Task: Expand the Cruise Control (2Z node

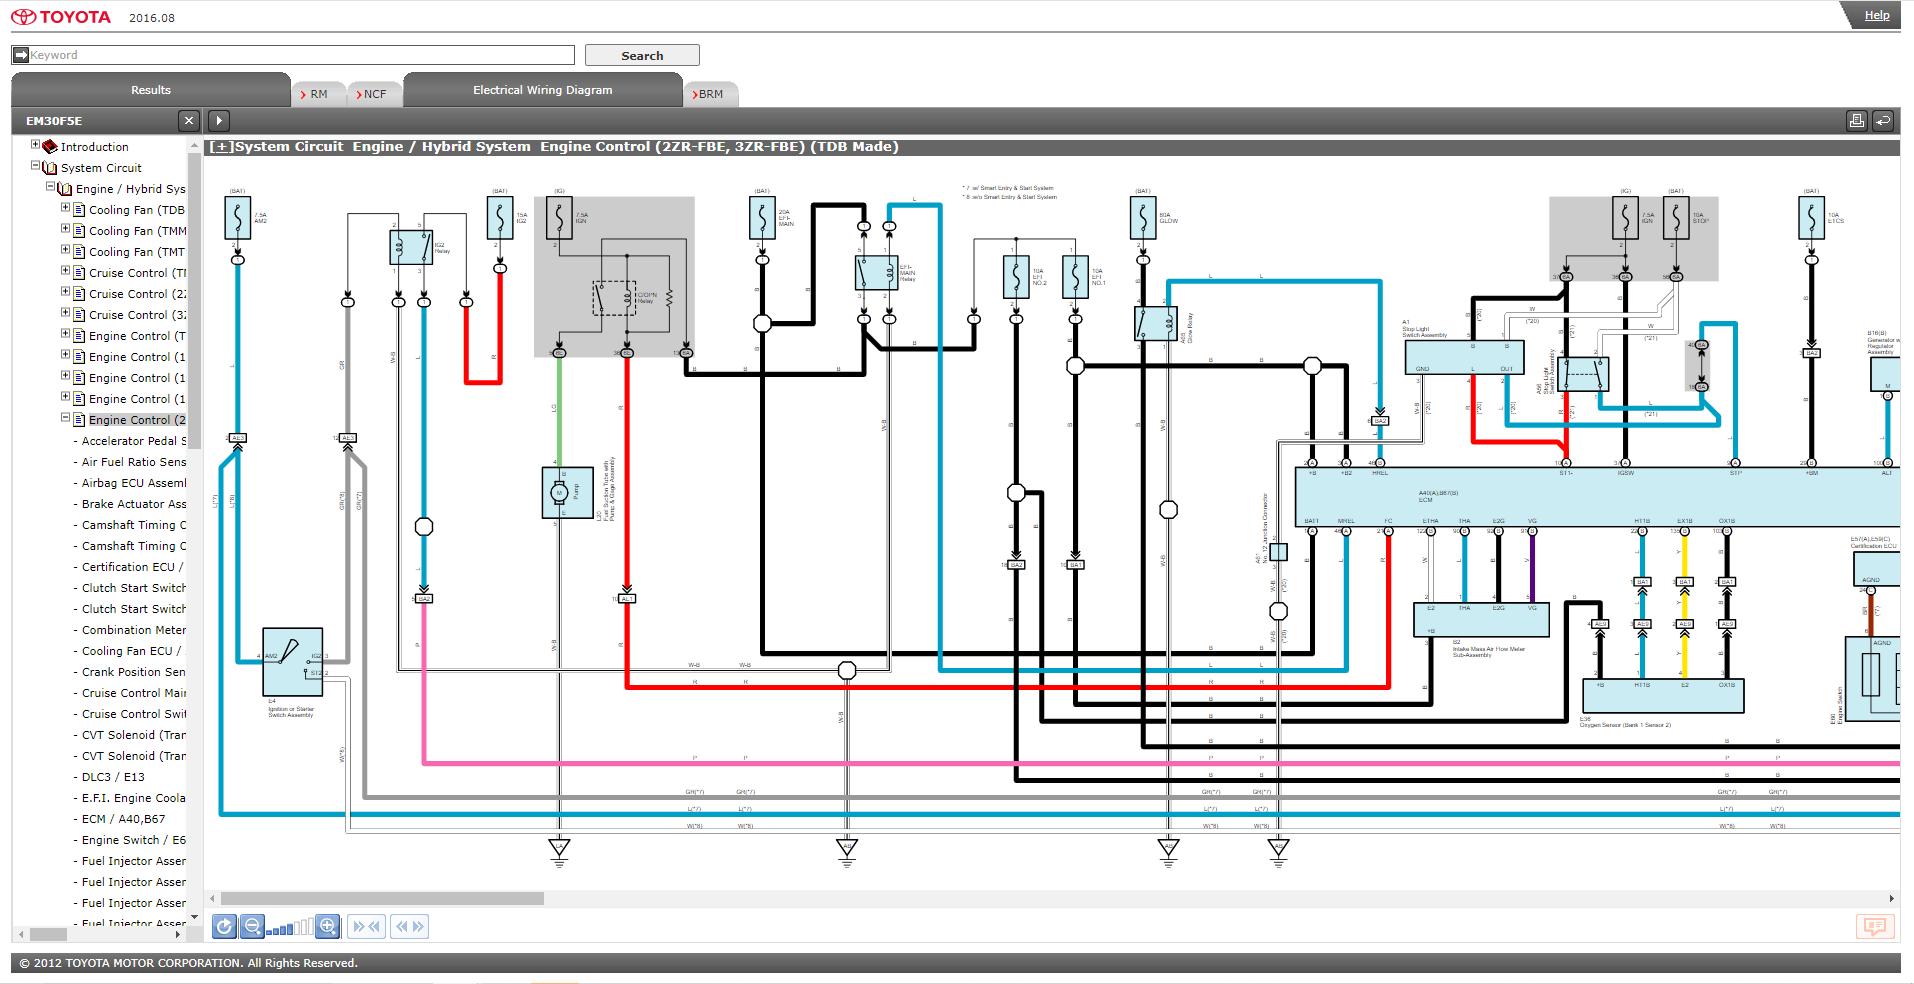Action: [65, 292]
